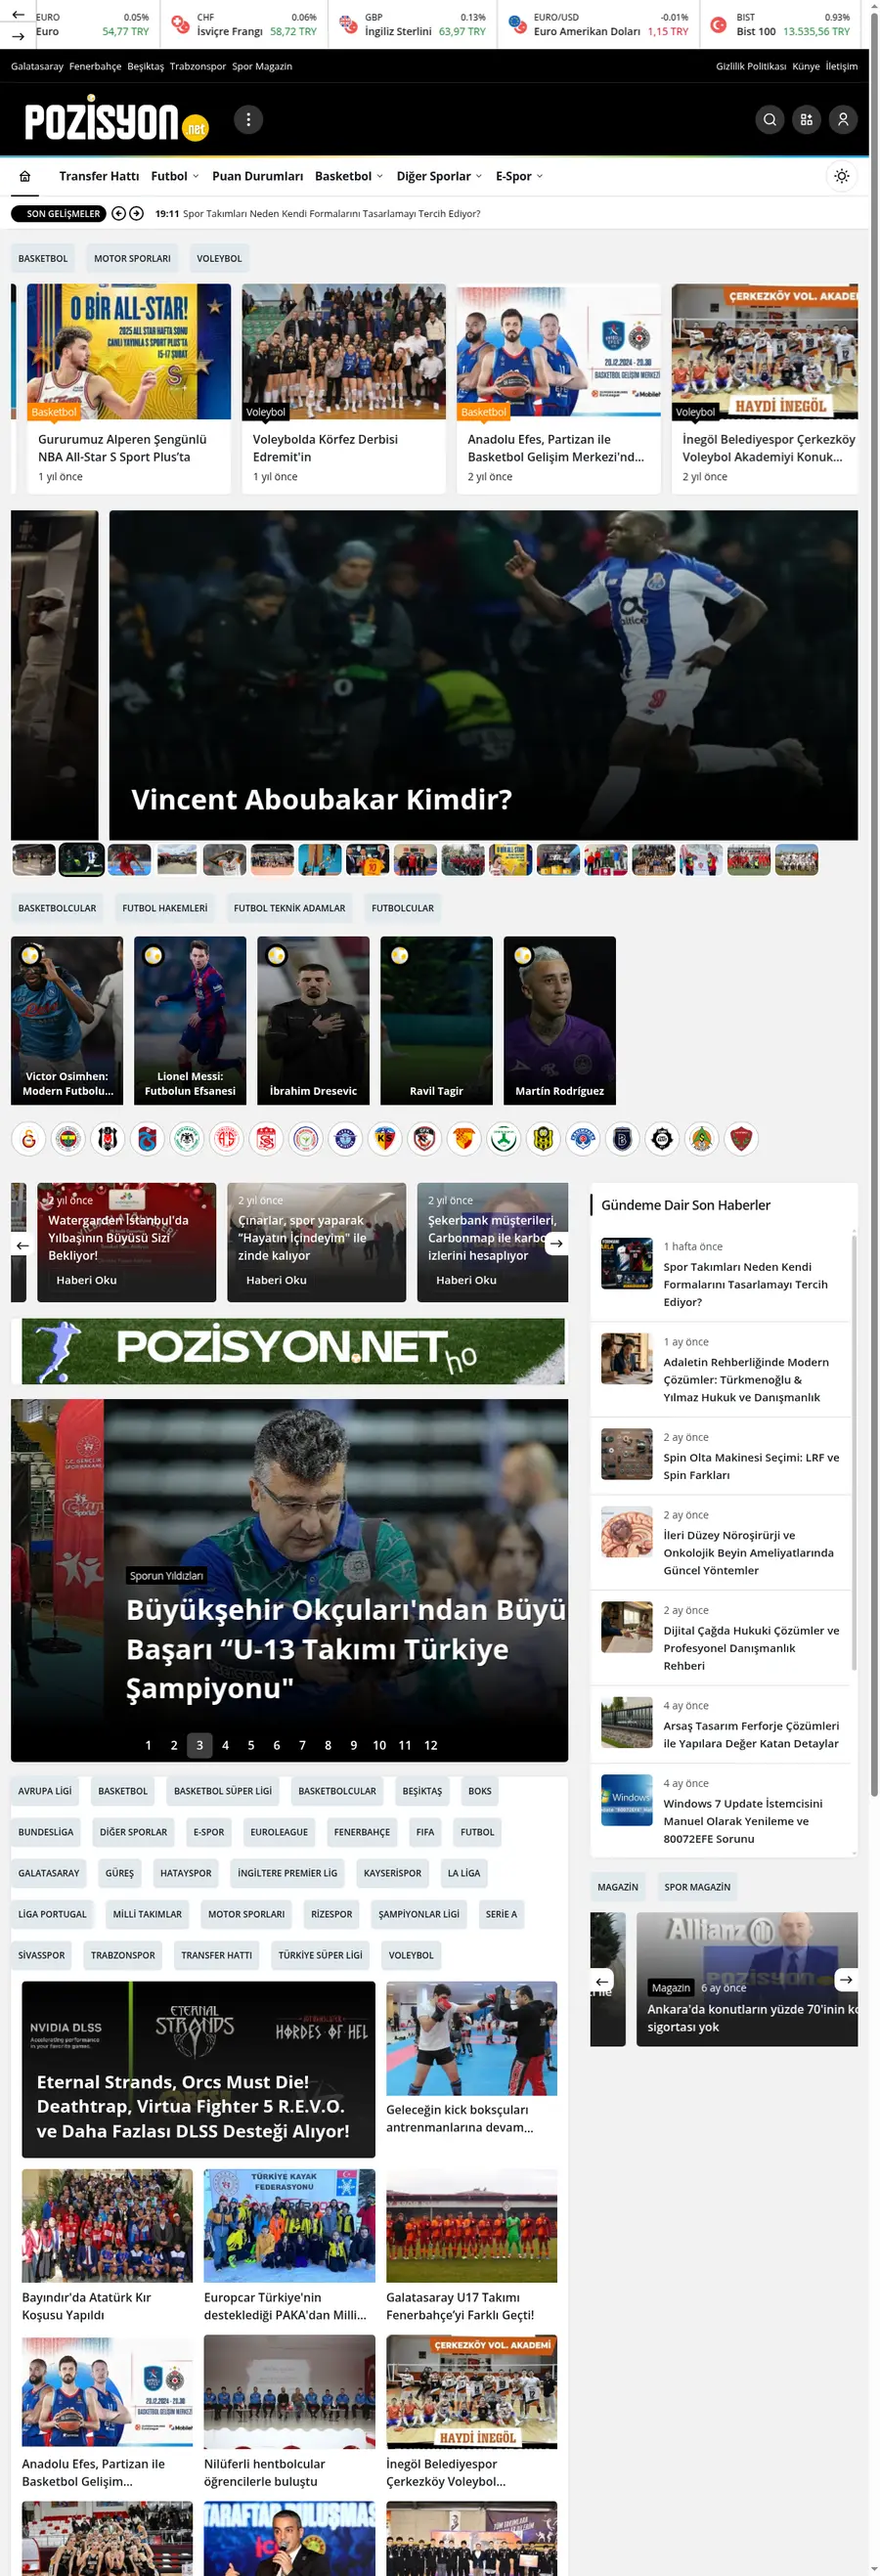This screenshot has width=880, height=2576.
Task: Select the Fenerbahçe club logo
Action: pyautogui.click(x=68, y=1138)
